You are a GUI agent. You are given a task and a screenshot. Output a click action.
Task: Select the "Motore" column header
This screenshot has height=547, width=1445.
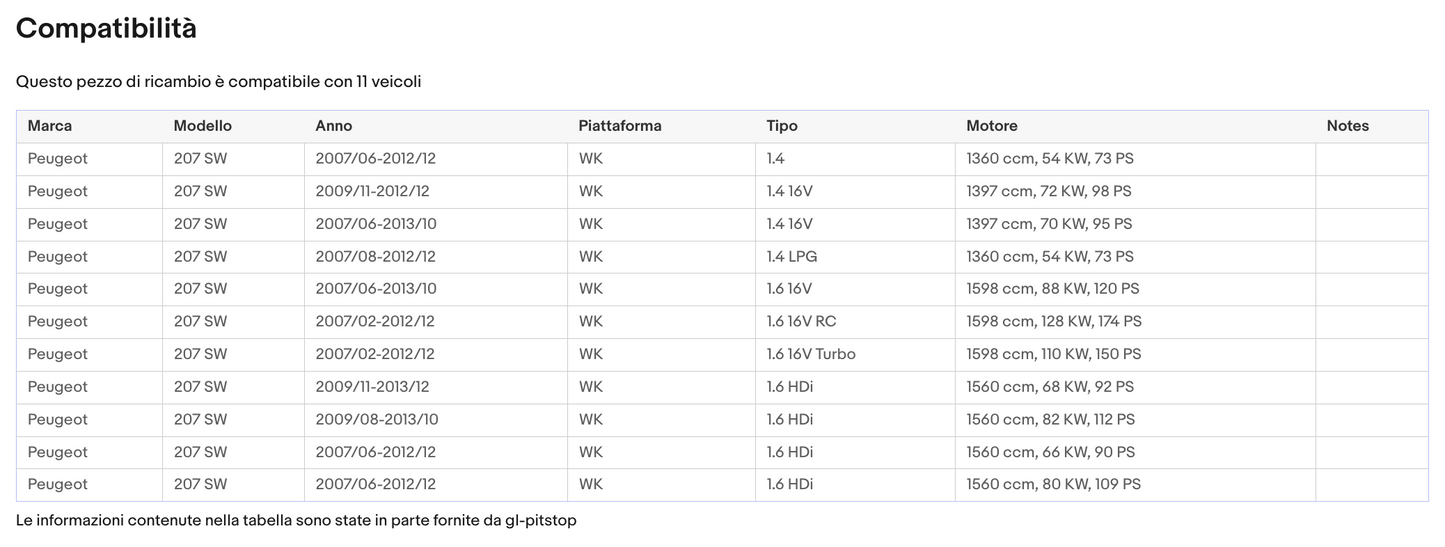(x=992, y=126)
